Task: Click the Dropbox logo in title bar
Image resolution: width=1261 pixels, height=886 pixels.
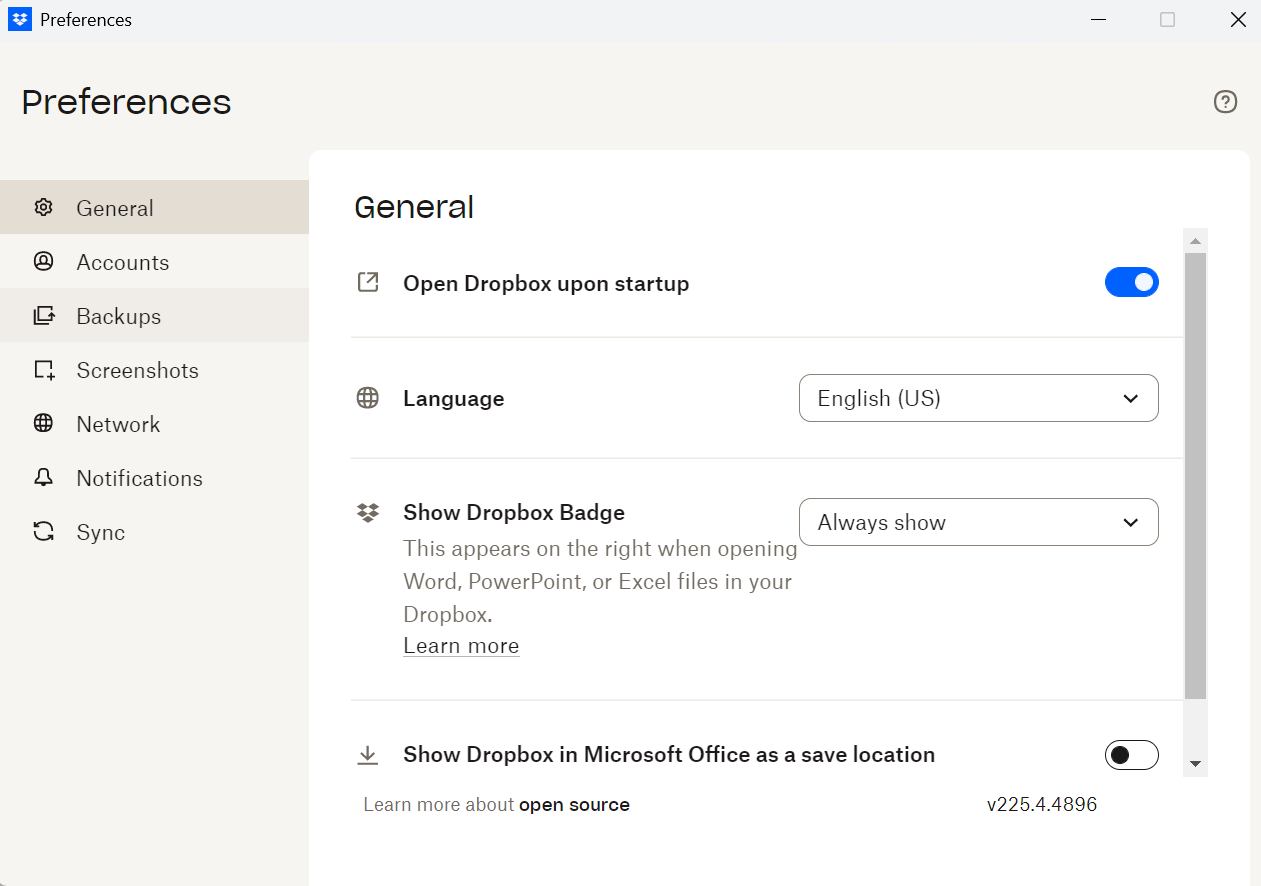Action: point(20,20)
